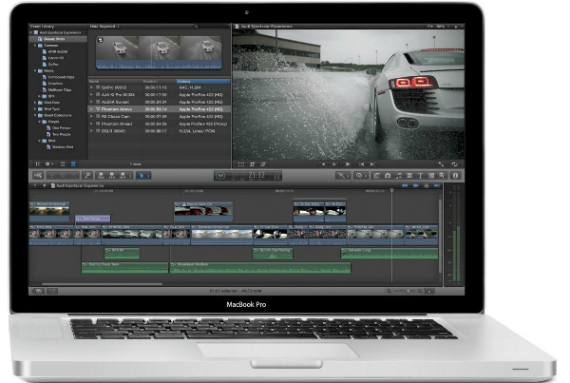The image size is (570, 383).
Task: Open the Music and Sound browser icon
Action: click(x=399, y=176)
